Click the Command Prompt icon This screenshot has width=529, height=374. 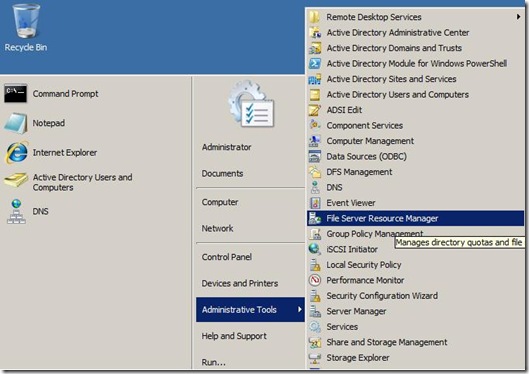[16, 93]
